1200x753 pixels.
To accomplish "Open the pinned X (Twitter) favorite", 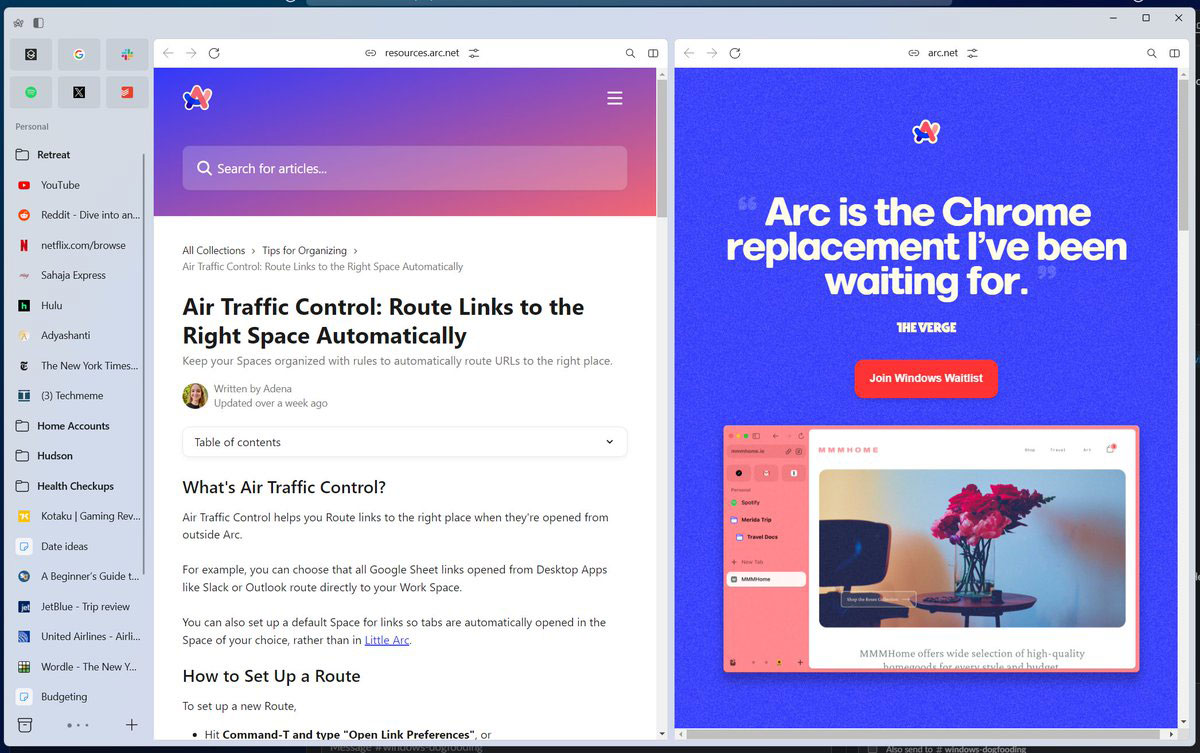I will tap(79, 92).
